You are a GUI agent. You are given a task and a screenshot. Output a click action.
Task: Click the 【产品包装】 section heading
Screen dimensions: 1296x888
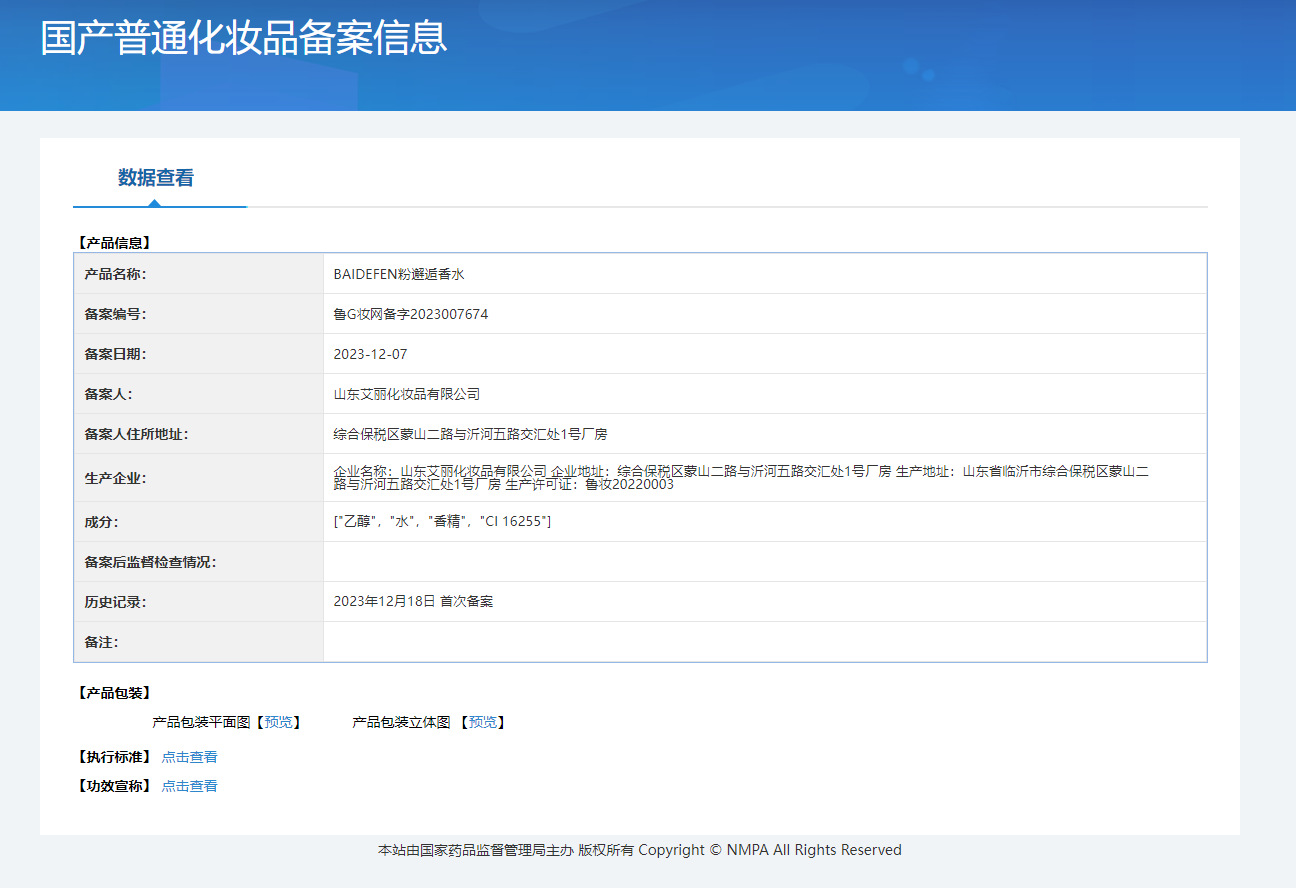(x=113, y=693)
